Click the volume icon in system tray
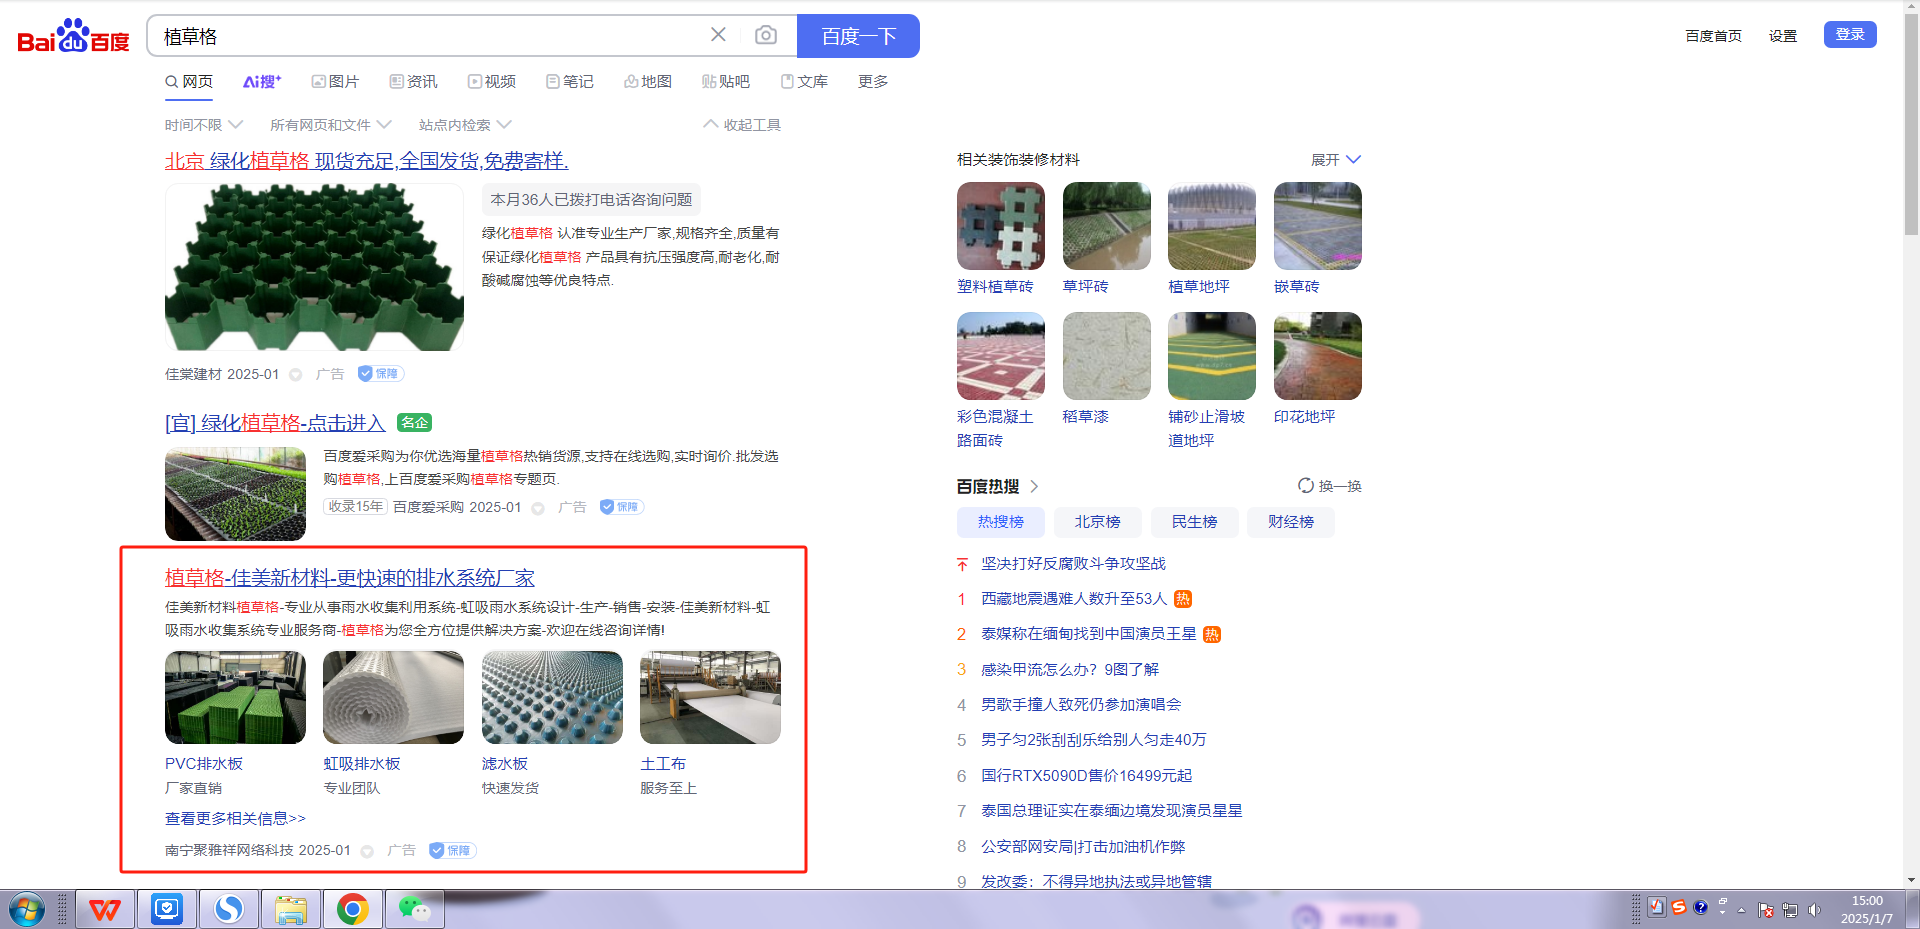The width and height of the screenshot is (1920, 929). (x=1814, y=910)
